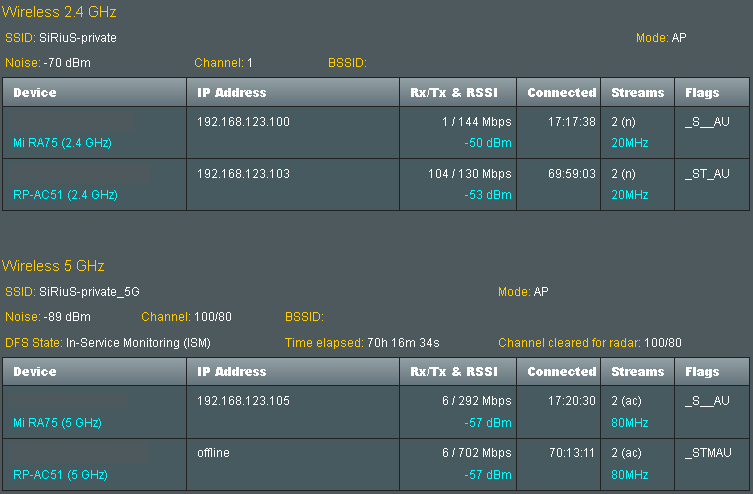Click the Streams header in 5 GHz table
Image resolution: width=753 pixels, height=494 pixels.
[x=638, y=371]
